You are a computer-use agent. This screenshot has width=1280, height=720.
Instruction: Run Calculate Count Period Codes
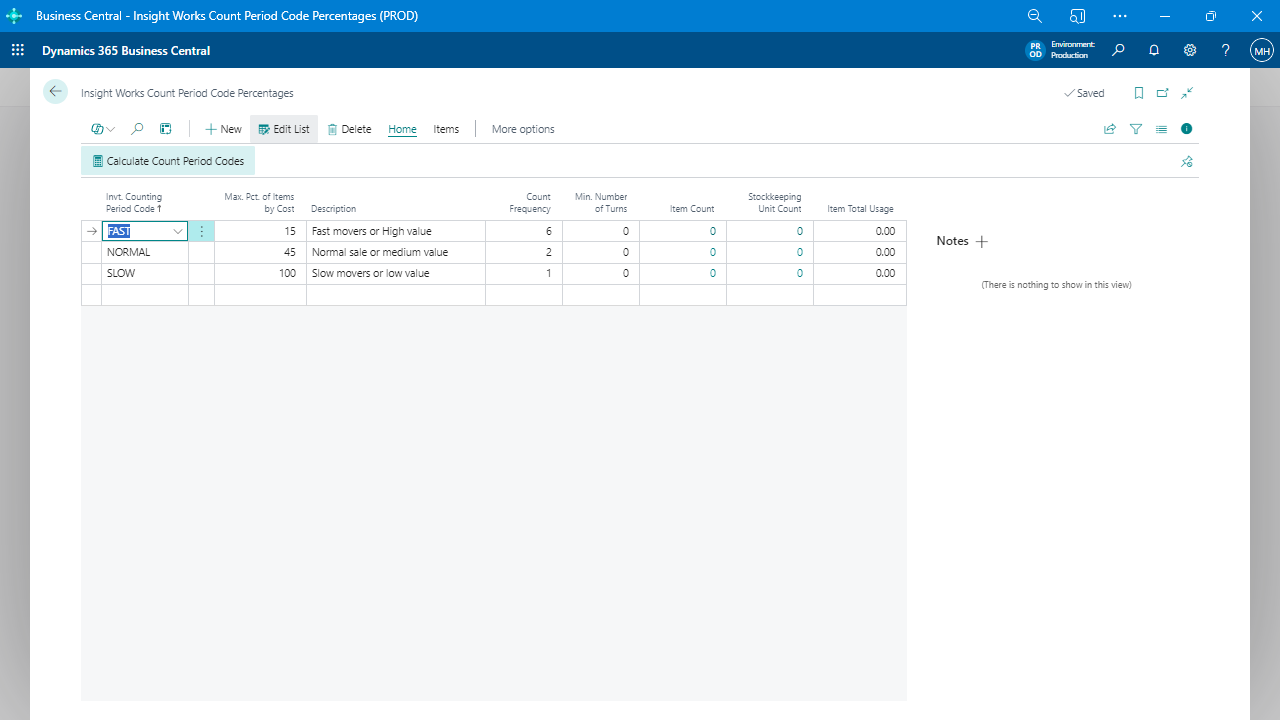click(x=167, y=161)
